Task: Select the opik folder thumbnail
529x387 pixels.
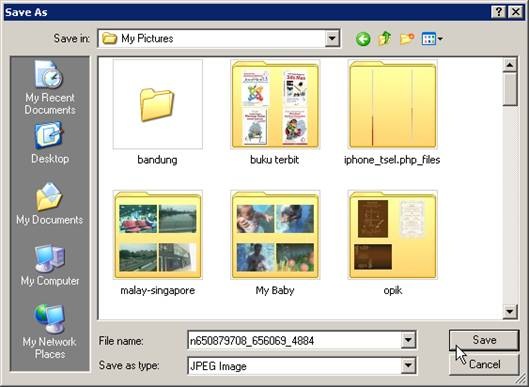Action: click(392, 235)
